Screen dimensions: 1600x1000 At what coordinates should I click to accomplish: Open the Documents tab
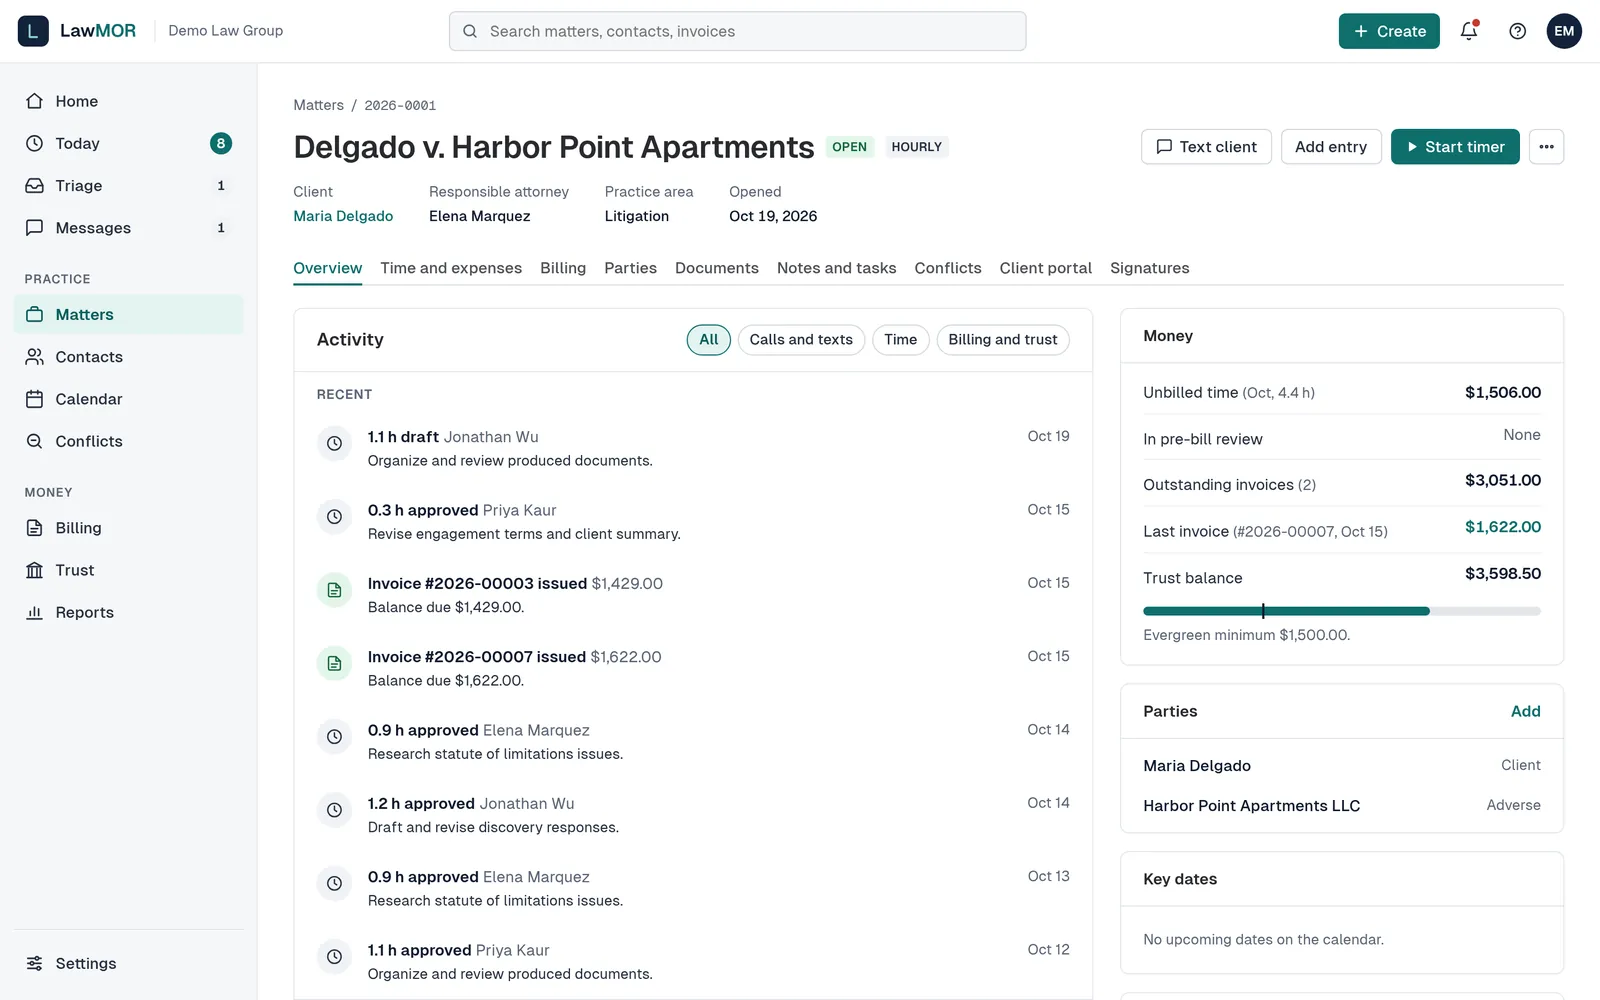point(717,268)
